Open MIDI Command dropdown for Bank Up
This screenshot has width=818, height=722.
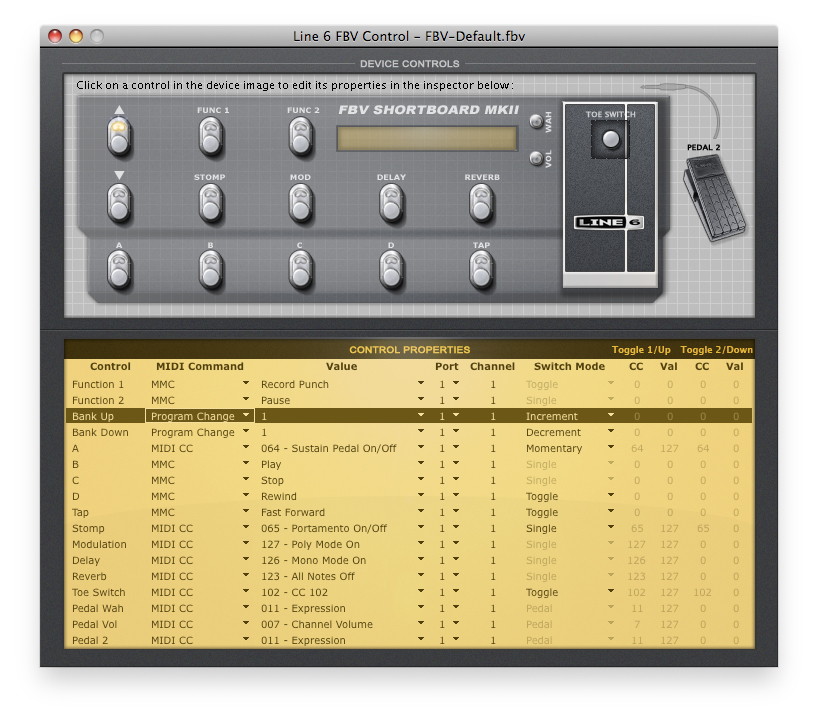(x=245, y=416)
